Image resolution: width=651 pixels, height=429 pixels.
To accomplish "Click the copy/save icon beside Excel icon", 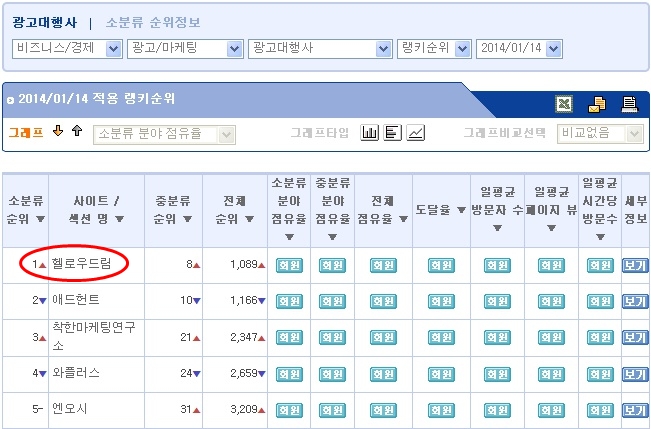I will coord(597,103).
